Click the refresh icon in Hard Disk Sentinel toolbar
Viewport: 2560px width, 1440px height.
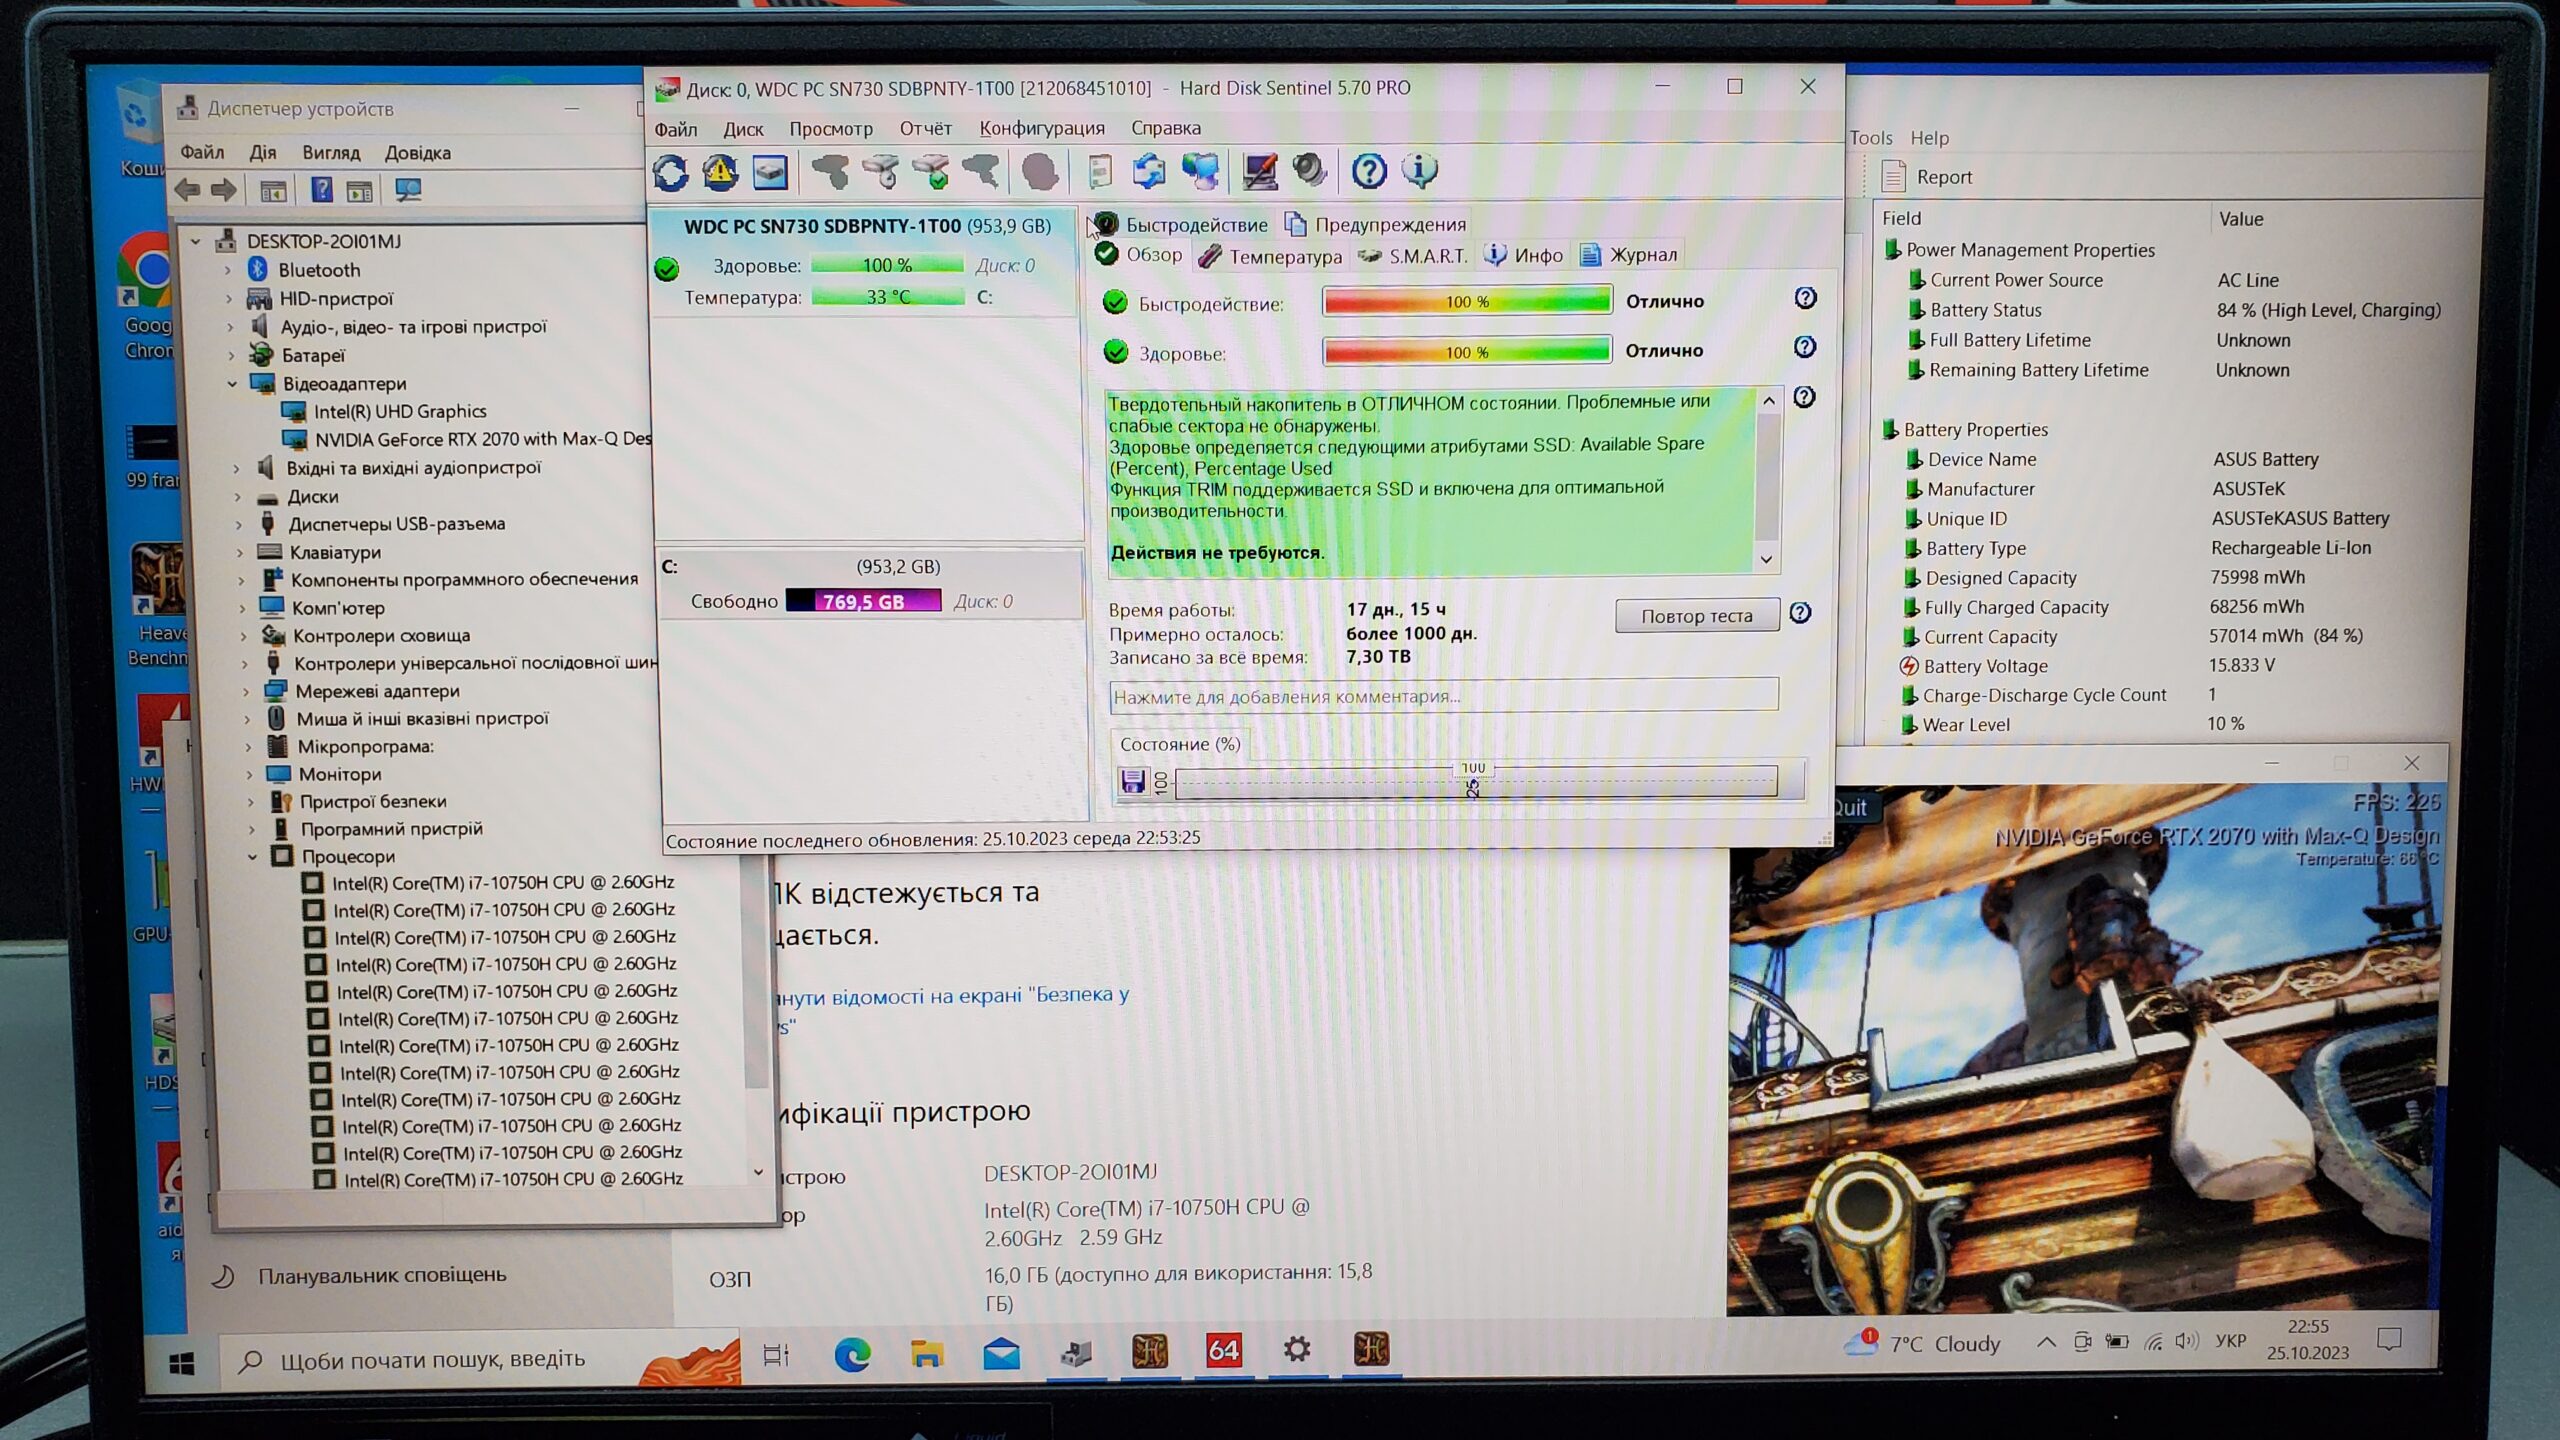pos(671,172)
